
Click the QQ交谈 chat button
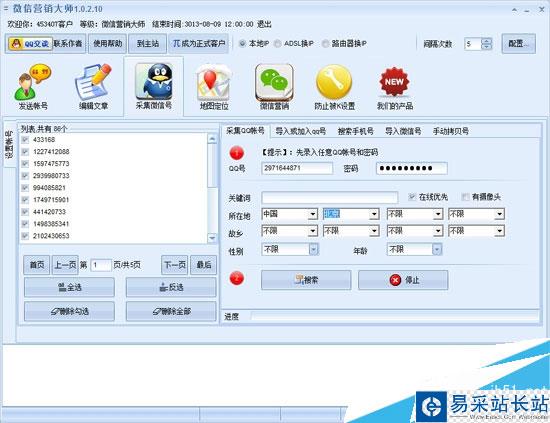click(31, 44)
